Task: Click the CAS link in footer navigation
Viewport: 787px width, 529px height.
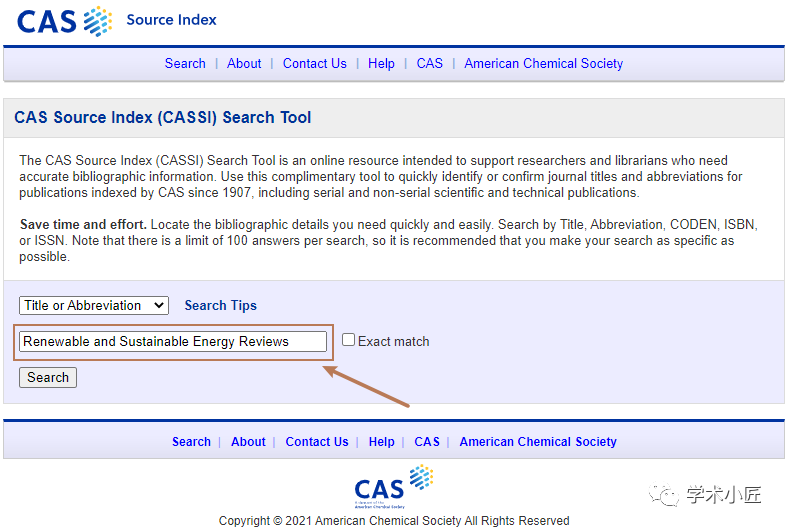Action: pyautogui.click(x=427, y=442)
